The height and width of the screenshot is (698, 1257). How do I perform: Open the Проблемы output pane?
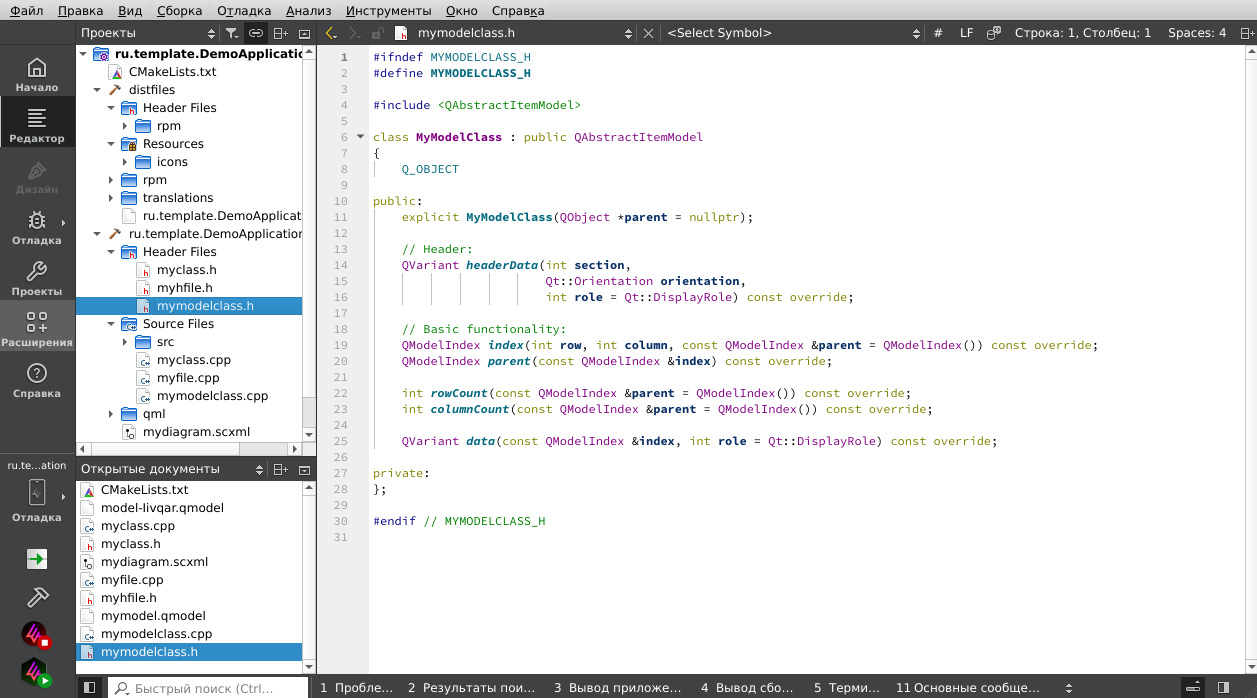tap(355, 688)
